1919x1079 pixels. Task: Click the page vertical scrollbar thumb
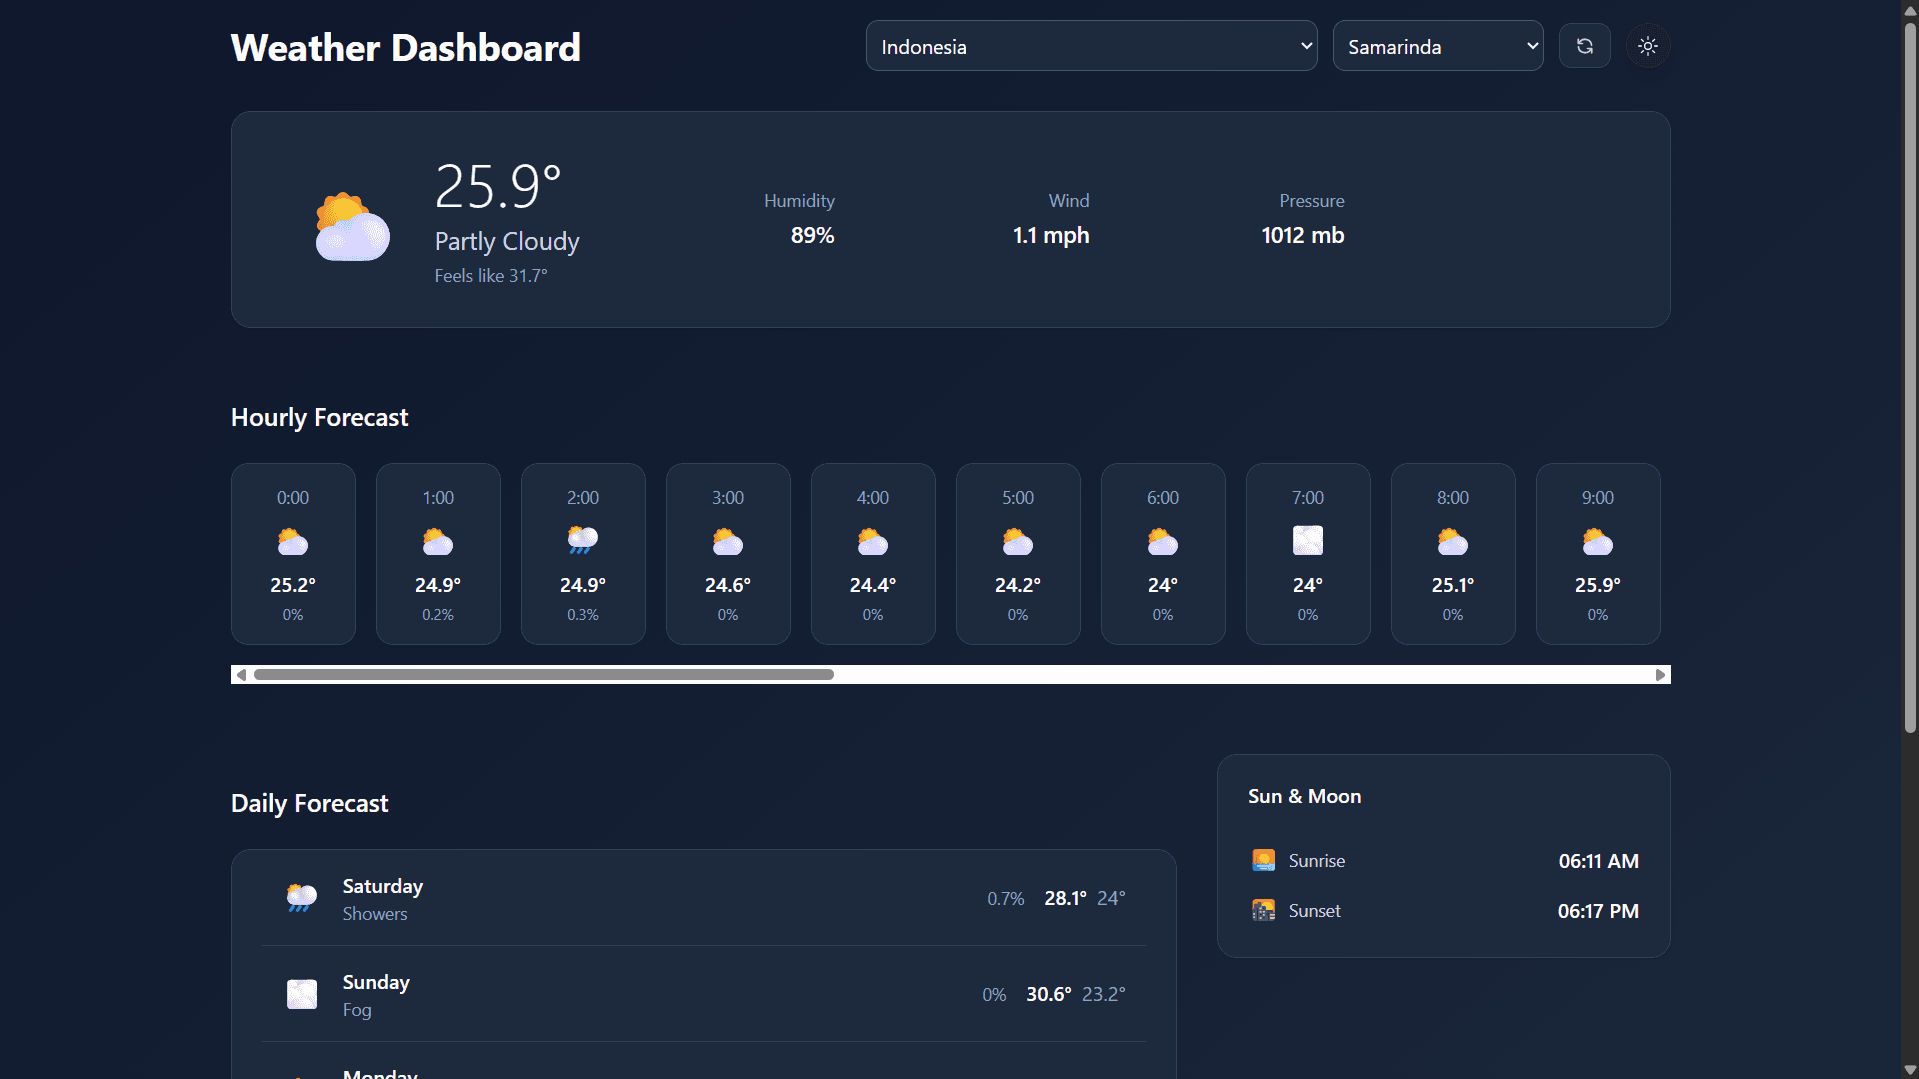click(x=1910, y=378)
